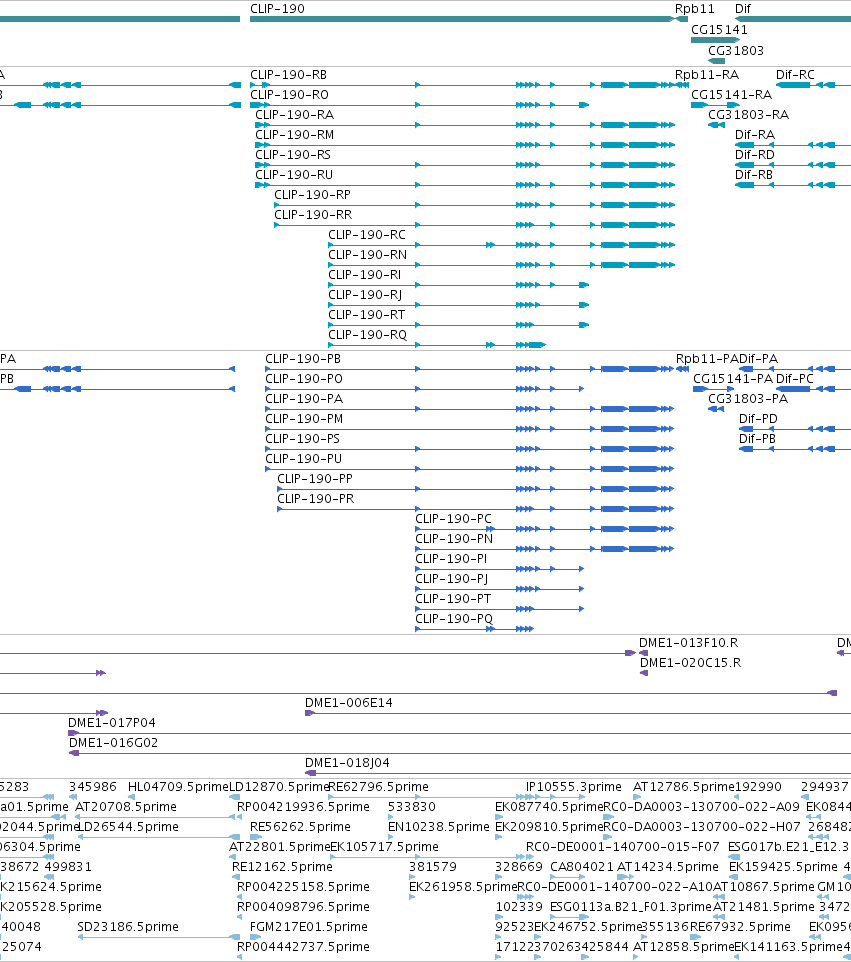The width and height of the screenshot is (851, 962).
Task: Click clone DME1-013F10.R
Action: tap(688, 643)
